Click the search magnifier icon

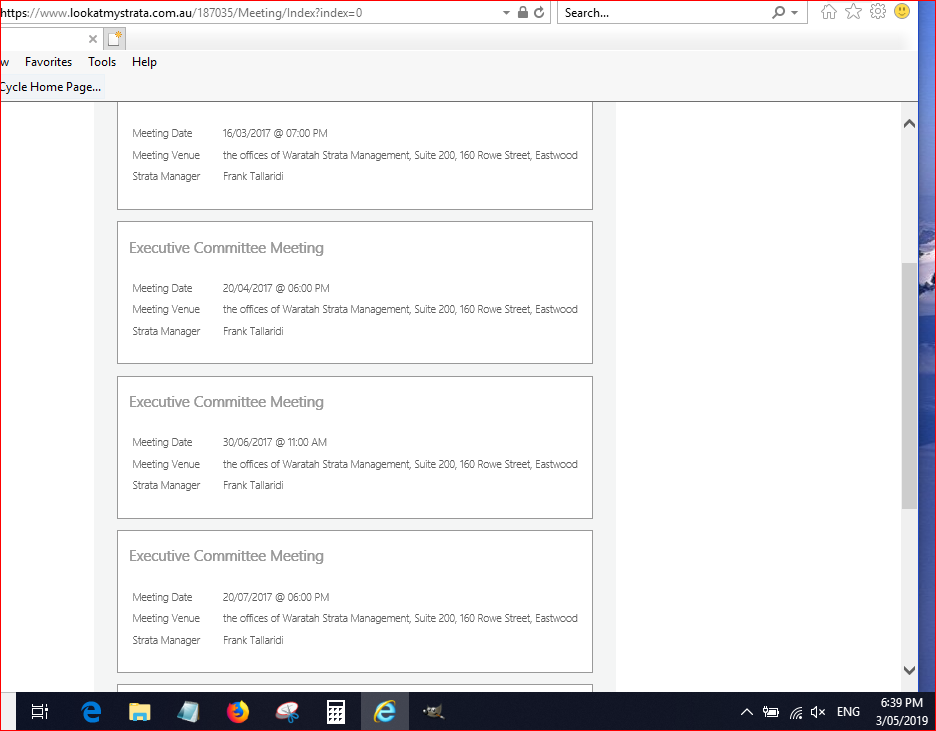click(778, 13)
